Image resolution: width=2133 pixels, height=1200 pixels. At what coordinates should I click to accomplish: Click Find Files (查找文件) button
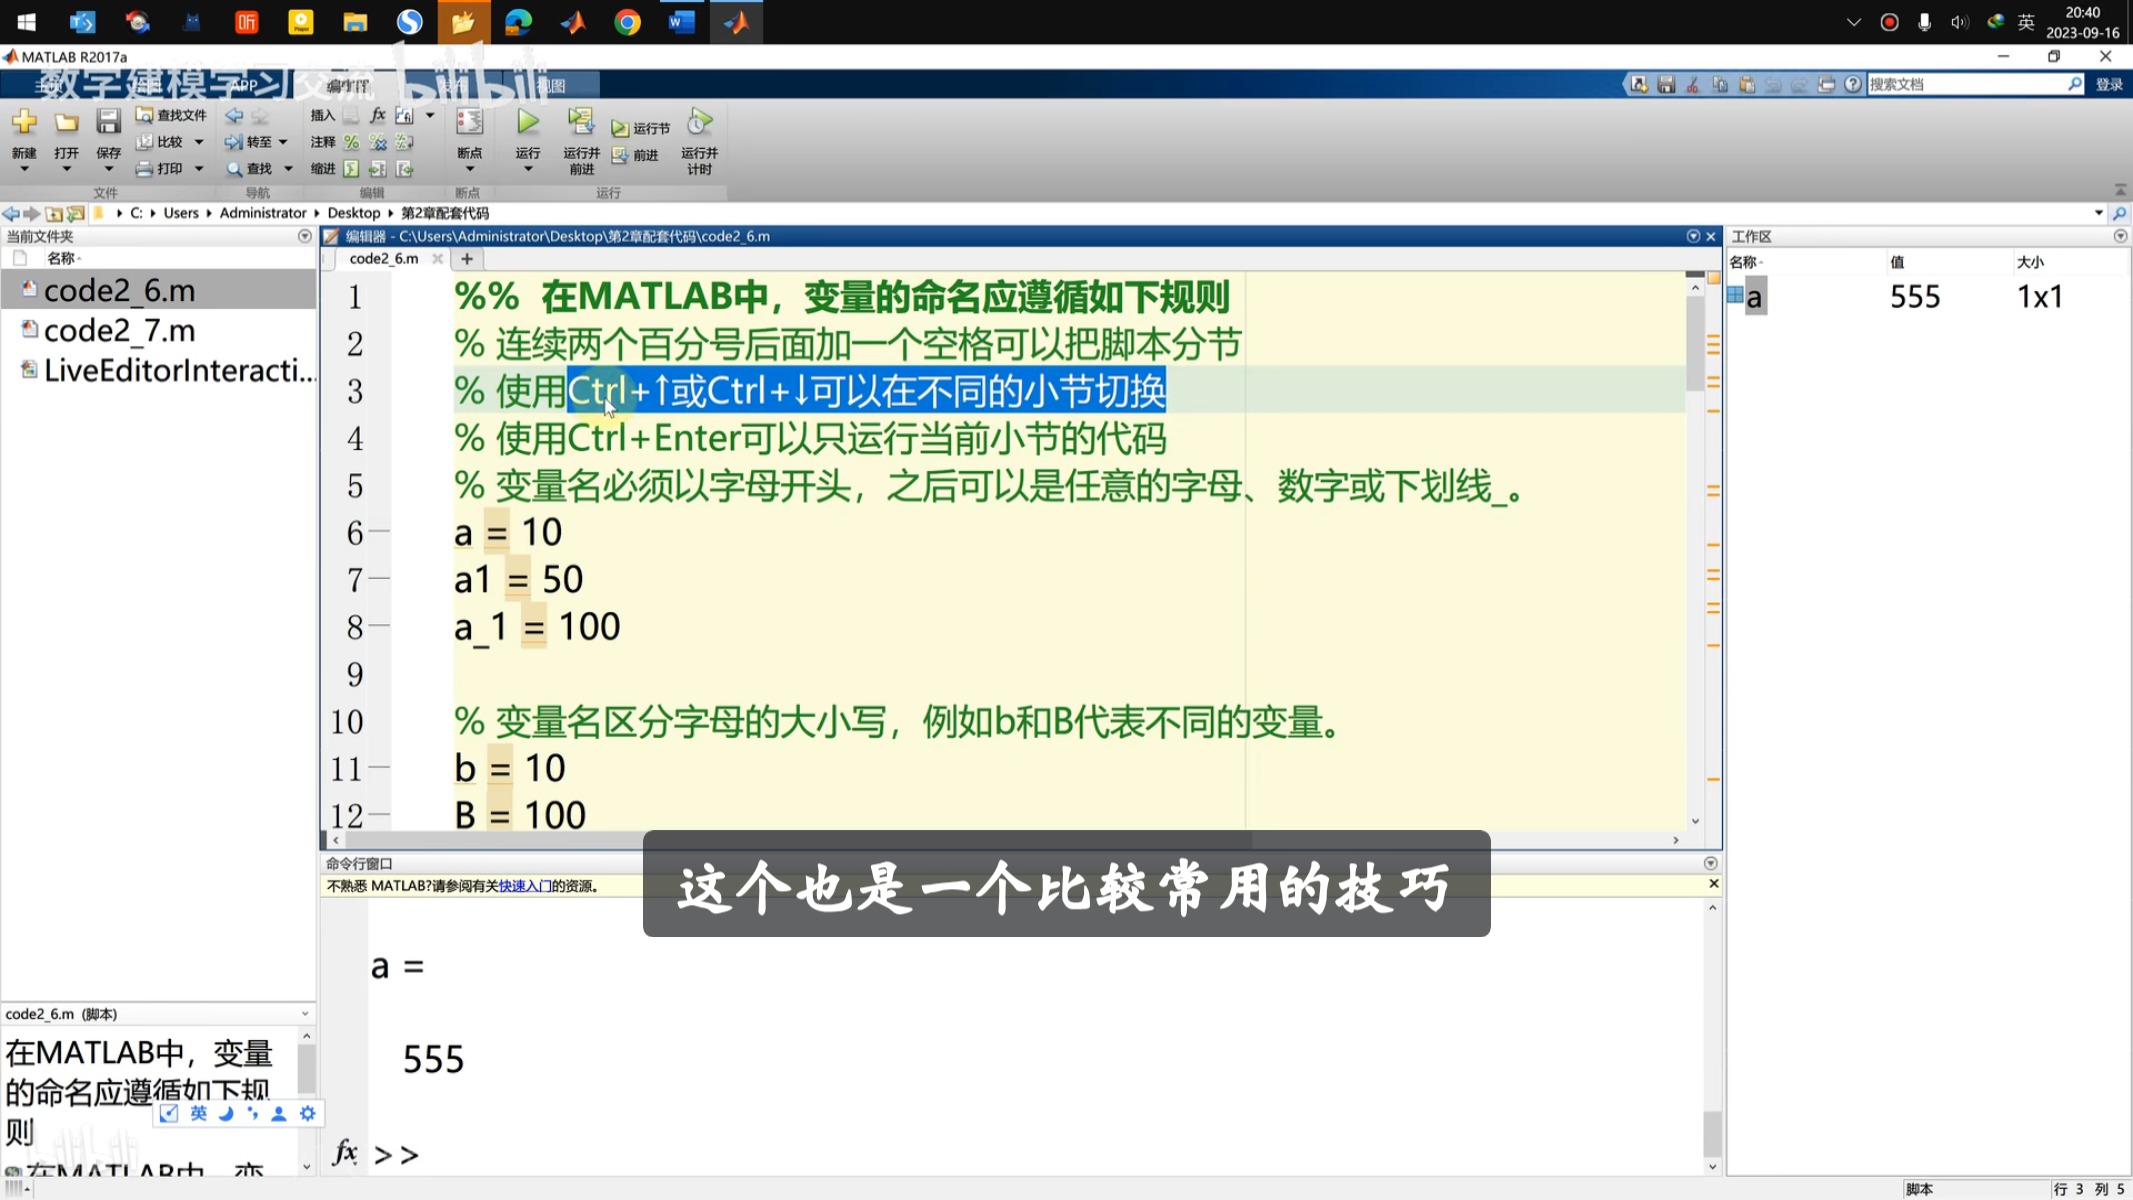(x=171, y=115)
